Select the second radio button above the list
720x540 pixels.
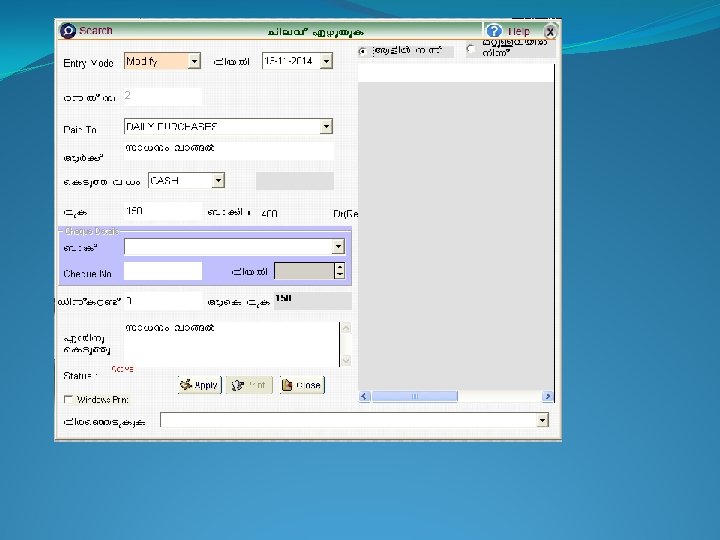point(471,48)
